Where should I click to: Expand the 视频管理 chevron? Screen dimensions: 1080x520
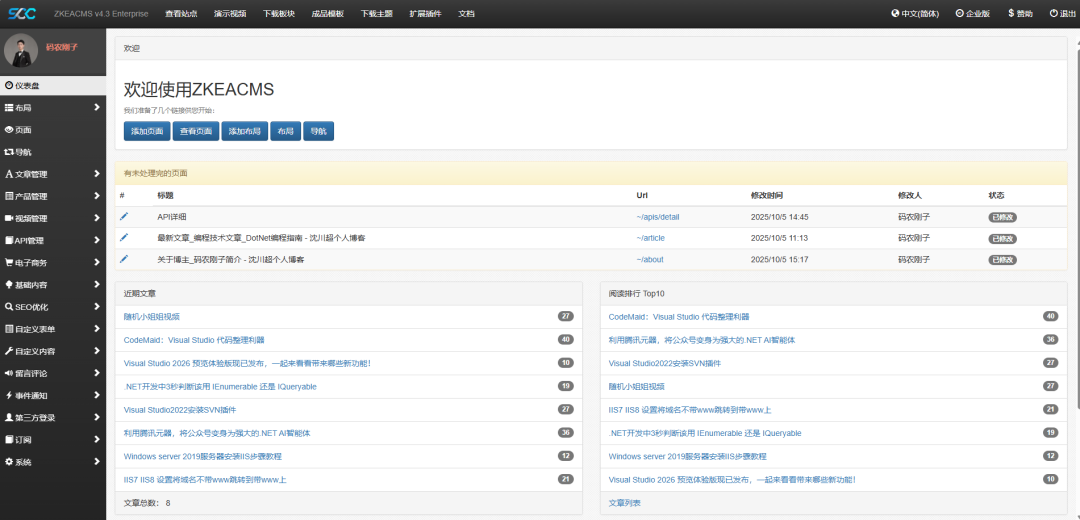pos(97,218)
